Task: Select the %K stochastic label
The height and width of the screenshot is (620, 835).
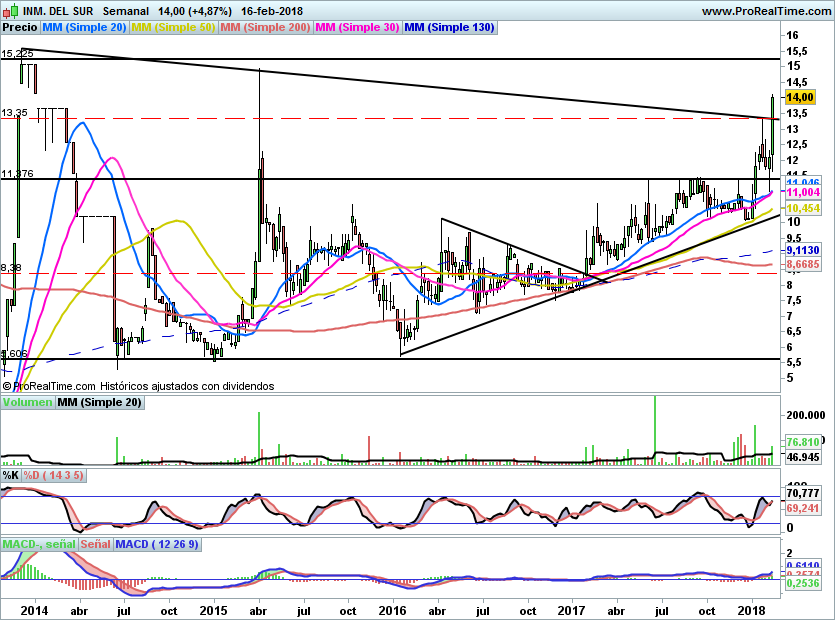Action: click(10, 475)
